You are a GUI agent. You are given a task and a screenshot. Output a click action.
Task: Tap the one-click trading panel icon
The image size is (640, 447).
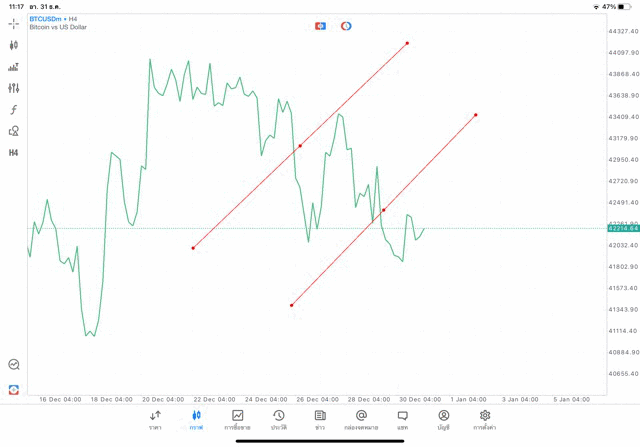(x=14, y=389)
